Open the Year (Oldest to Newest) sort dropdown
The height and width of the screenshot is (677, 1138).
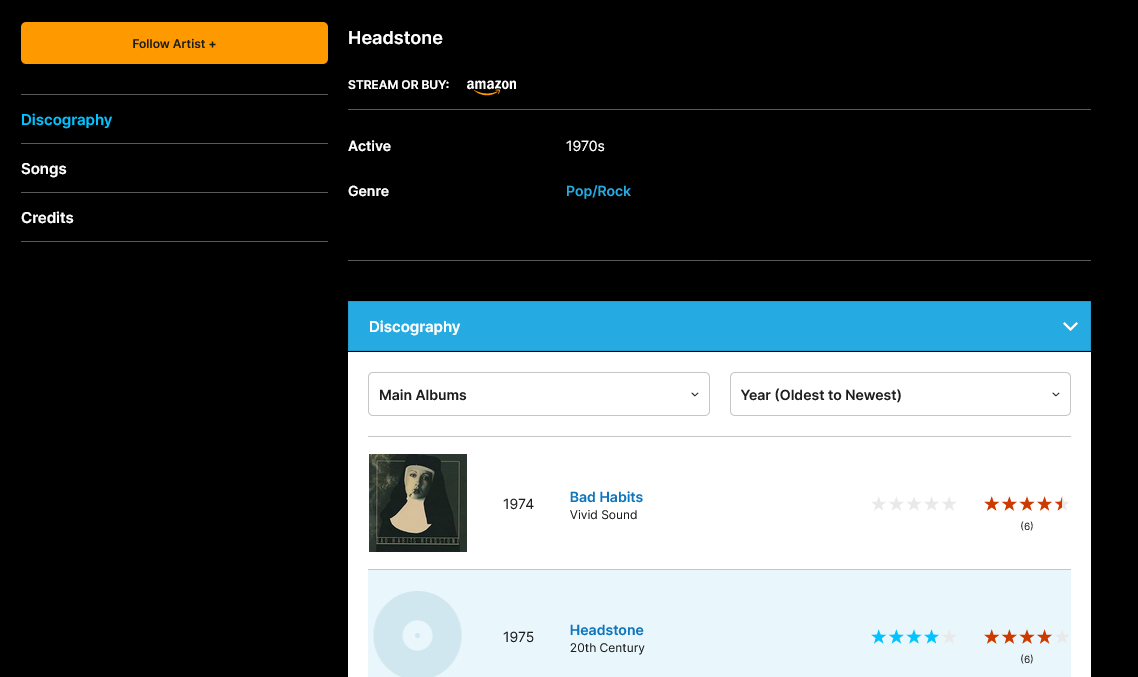(x=899, y=395)
